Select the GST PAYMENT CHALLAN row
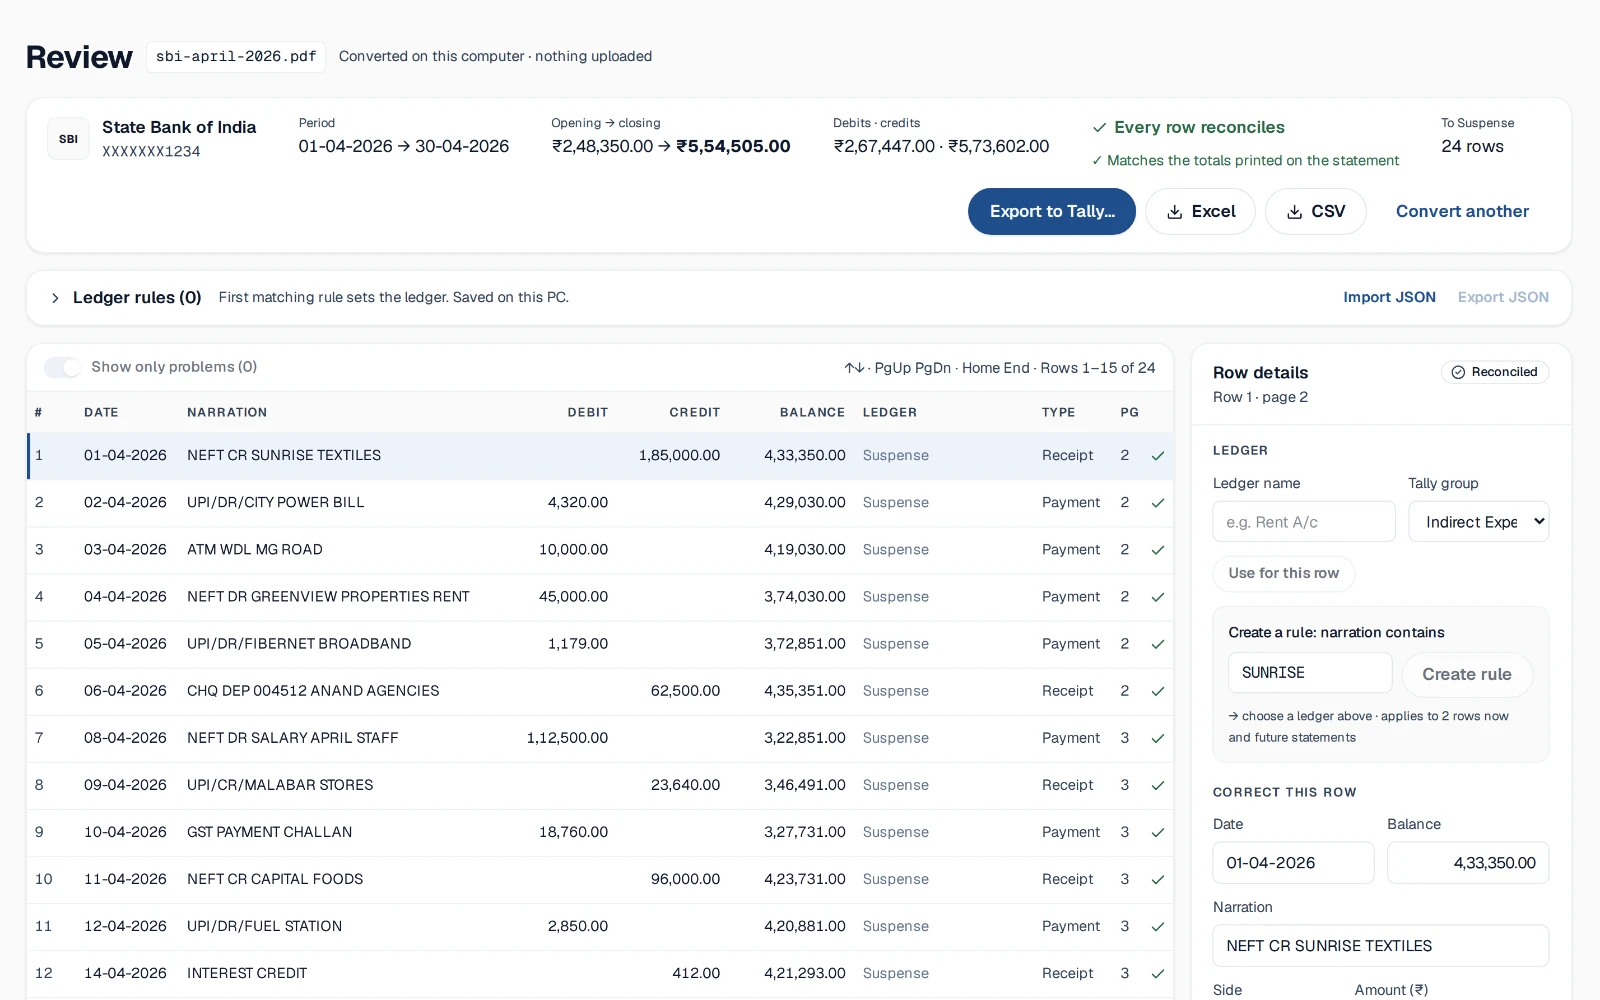Image resolution: width=1600 pixels, height=1000 pixels. [x=600, y=832]
